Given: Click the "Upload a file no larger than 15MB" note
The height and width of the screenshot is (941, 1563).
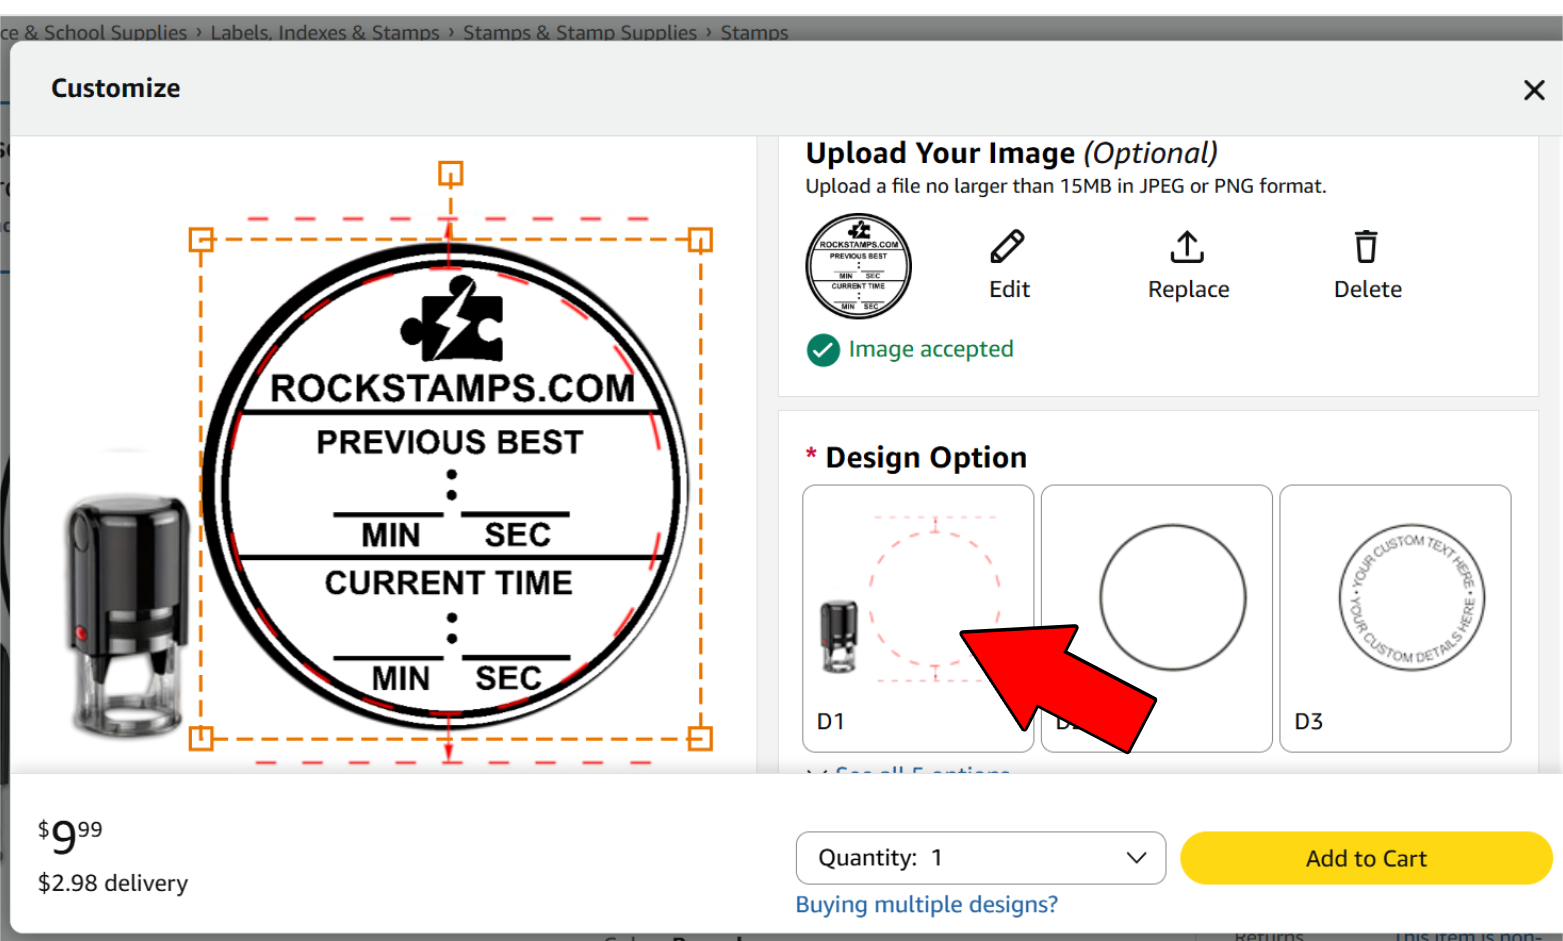Looking at the screenshot, I should 1066,186.
